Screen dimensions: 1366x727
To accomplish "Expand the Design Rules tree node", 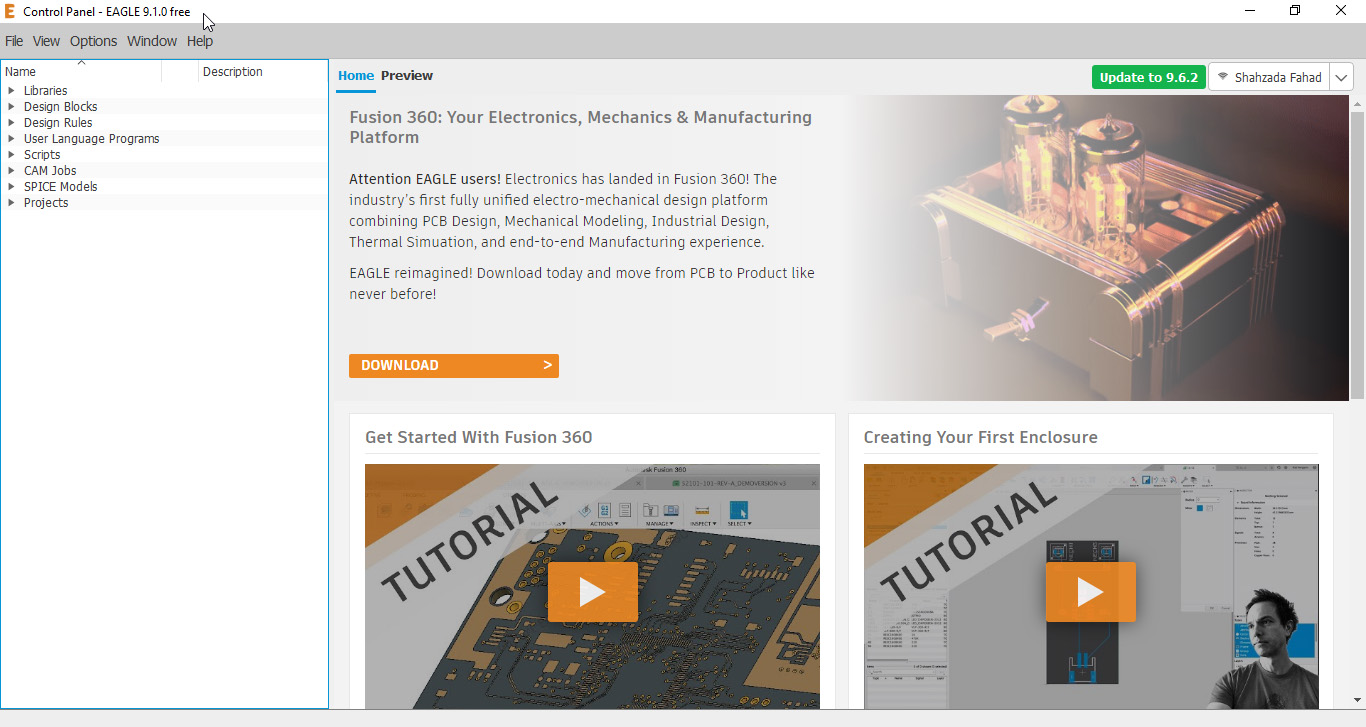I will (11, 123).
